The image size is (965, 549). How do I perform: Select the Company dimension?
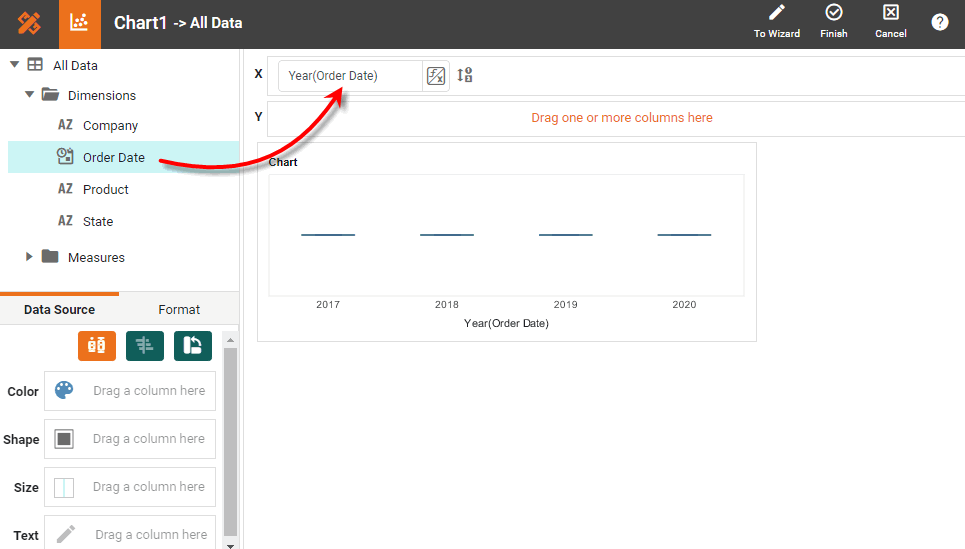click(x=110, y=125)
